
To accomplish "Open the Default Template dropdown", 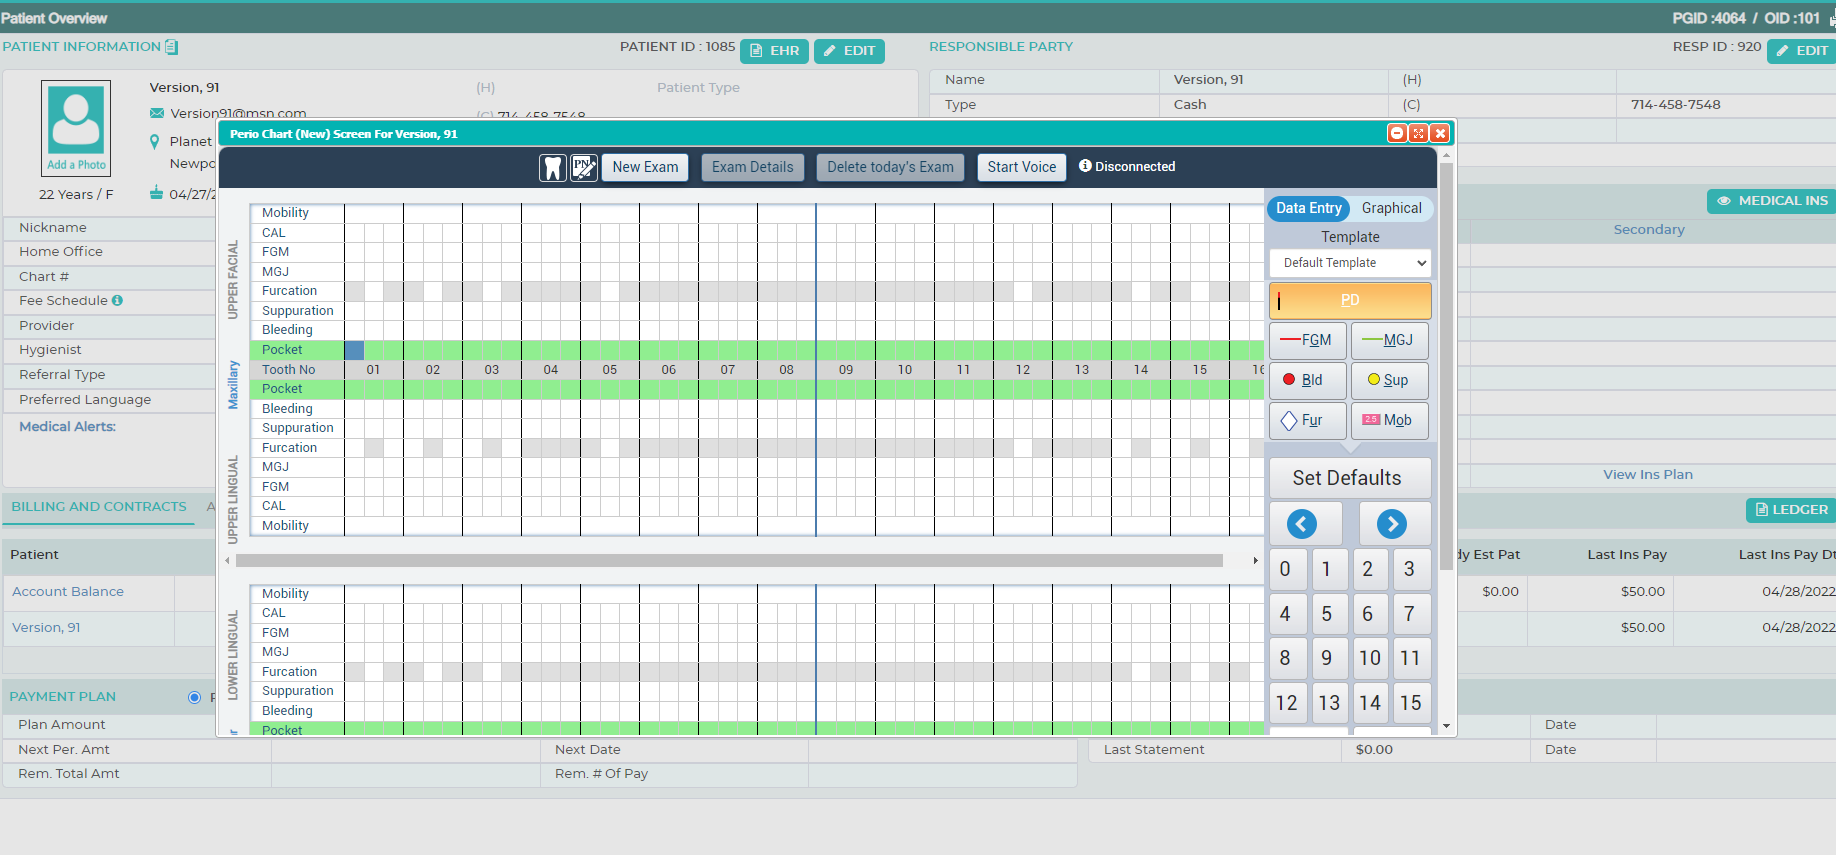I will point(1350,263).
